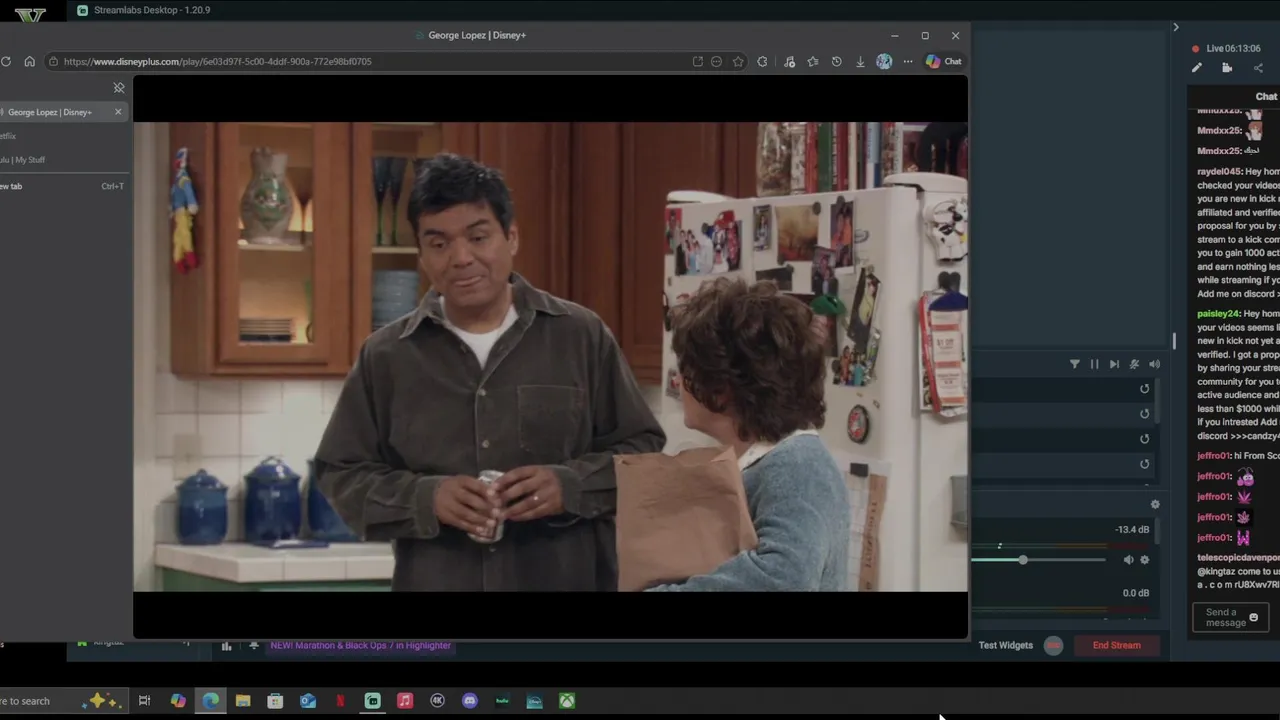Go to Edge home button
The image size is (1280, 720).
coord(29,61)
